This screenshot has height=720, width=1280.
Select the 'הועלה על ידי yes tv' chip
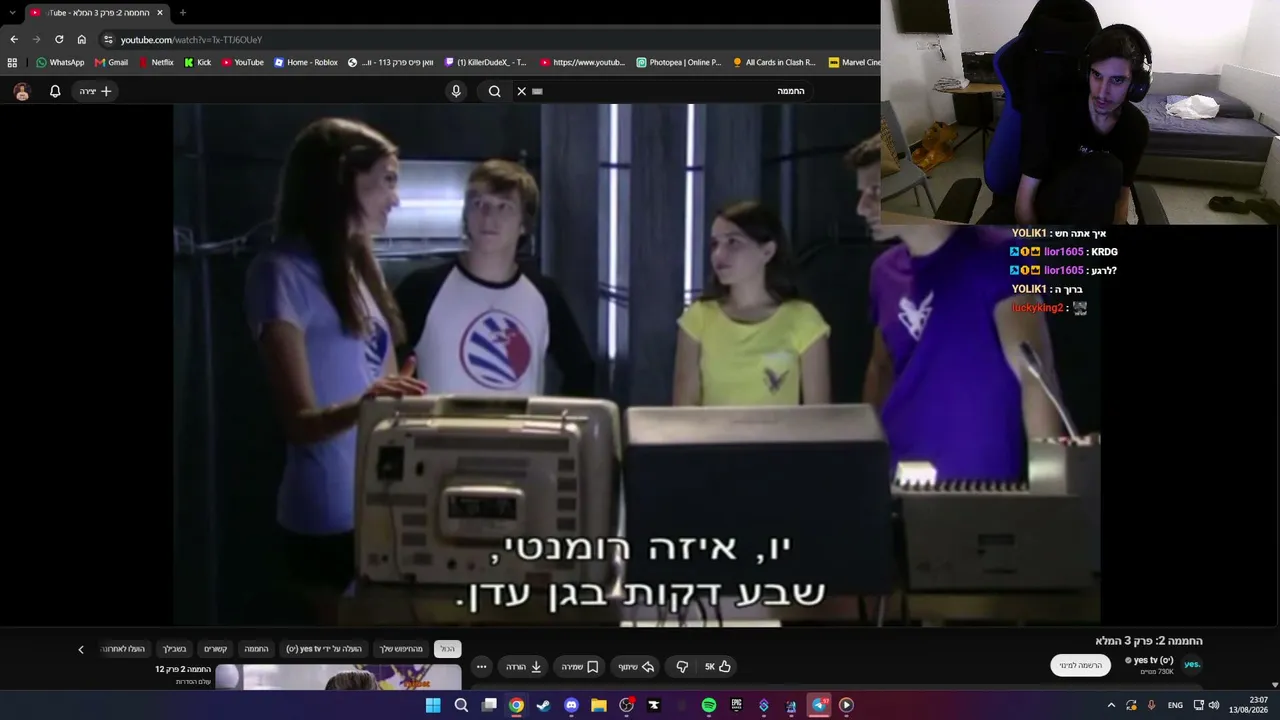[324, 649]
